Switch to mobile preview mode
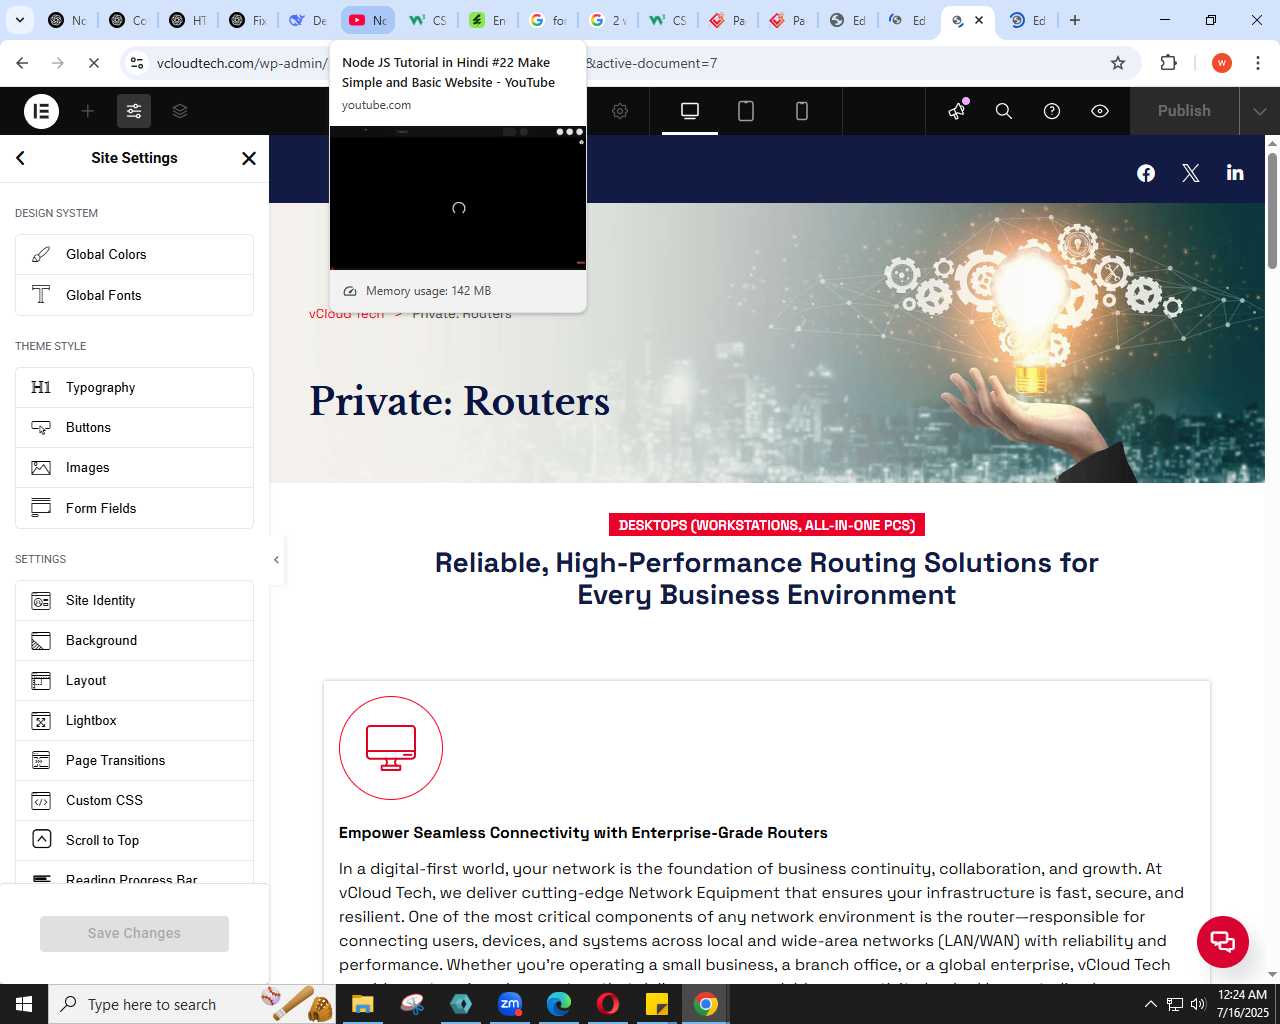This screenshot has width=1280, height=1024. tap(802, 111)
